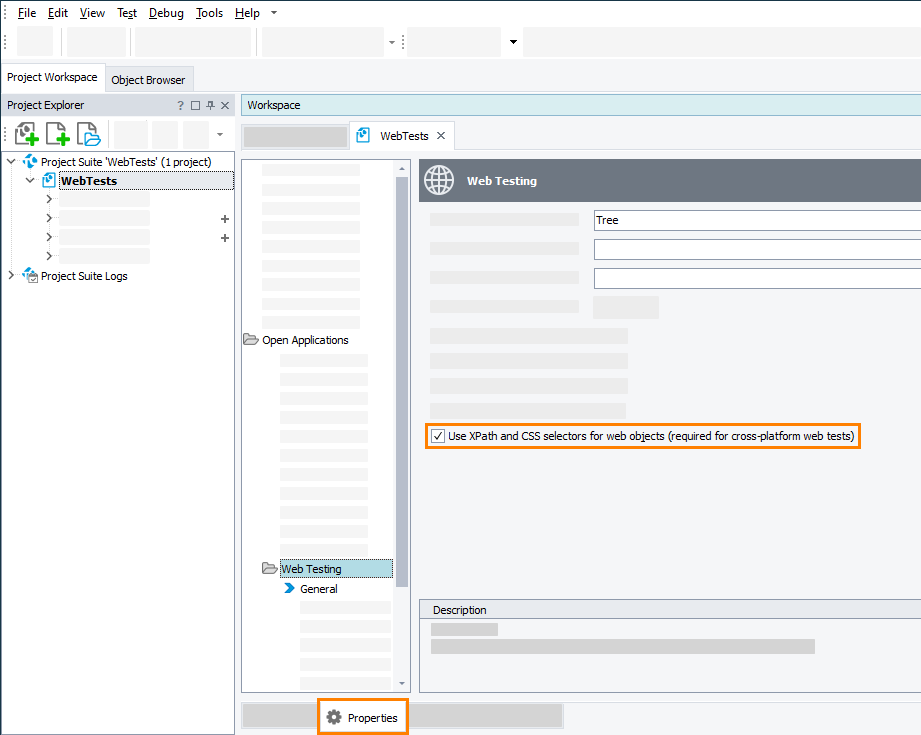Click the WebTests project icon in the tree

[x=48, y=180]
